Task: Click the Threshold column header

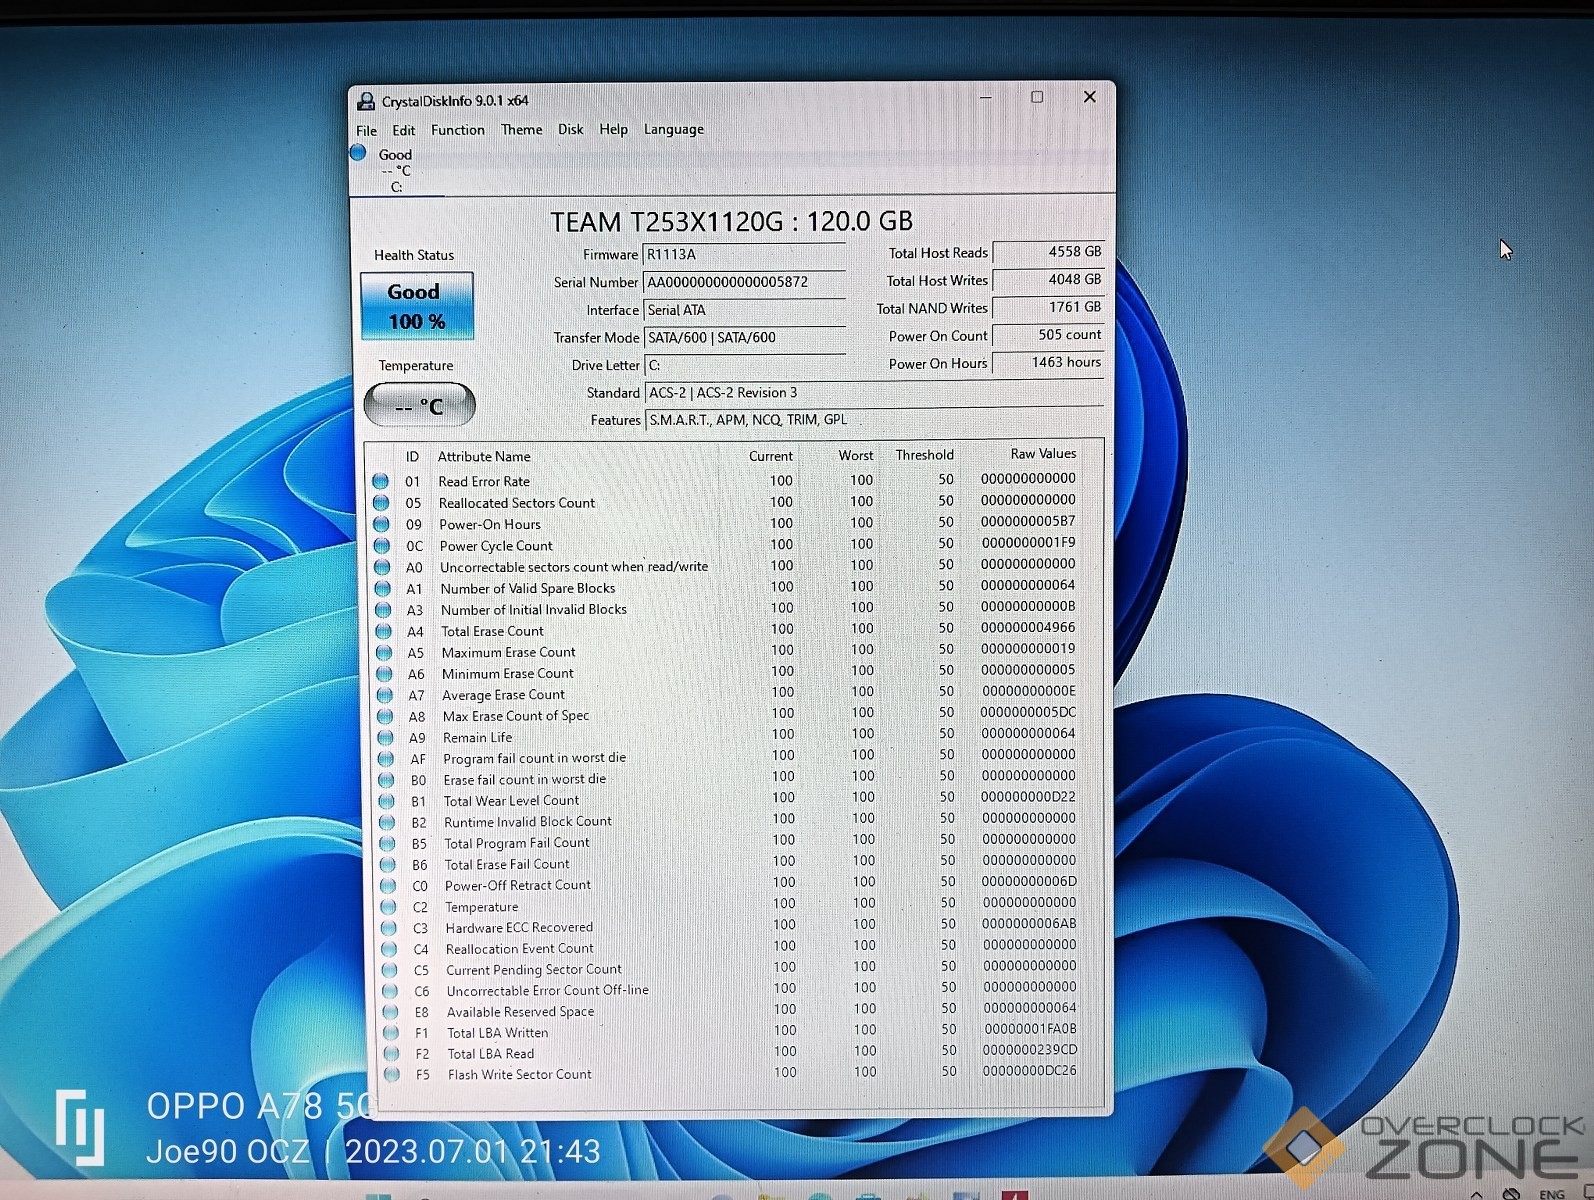Action: (x=924, y=455)
